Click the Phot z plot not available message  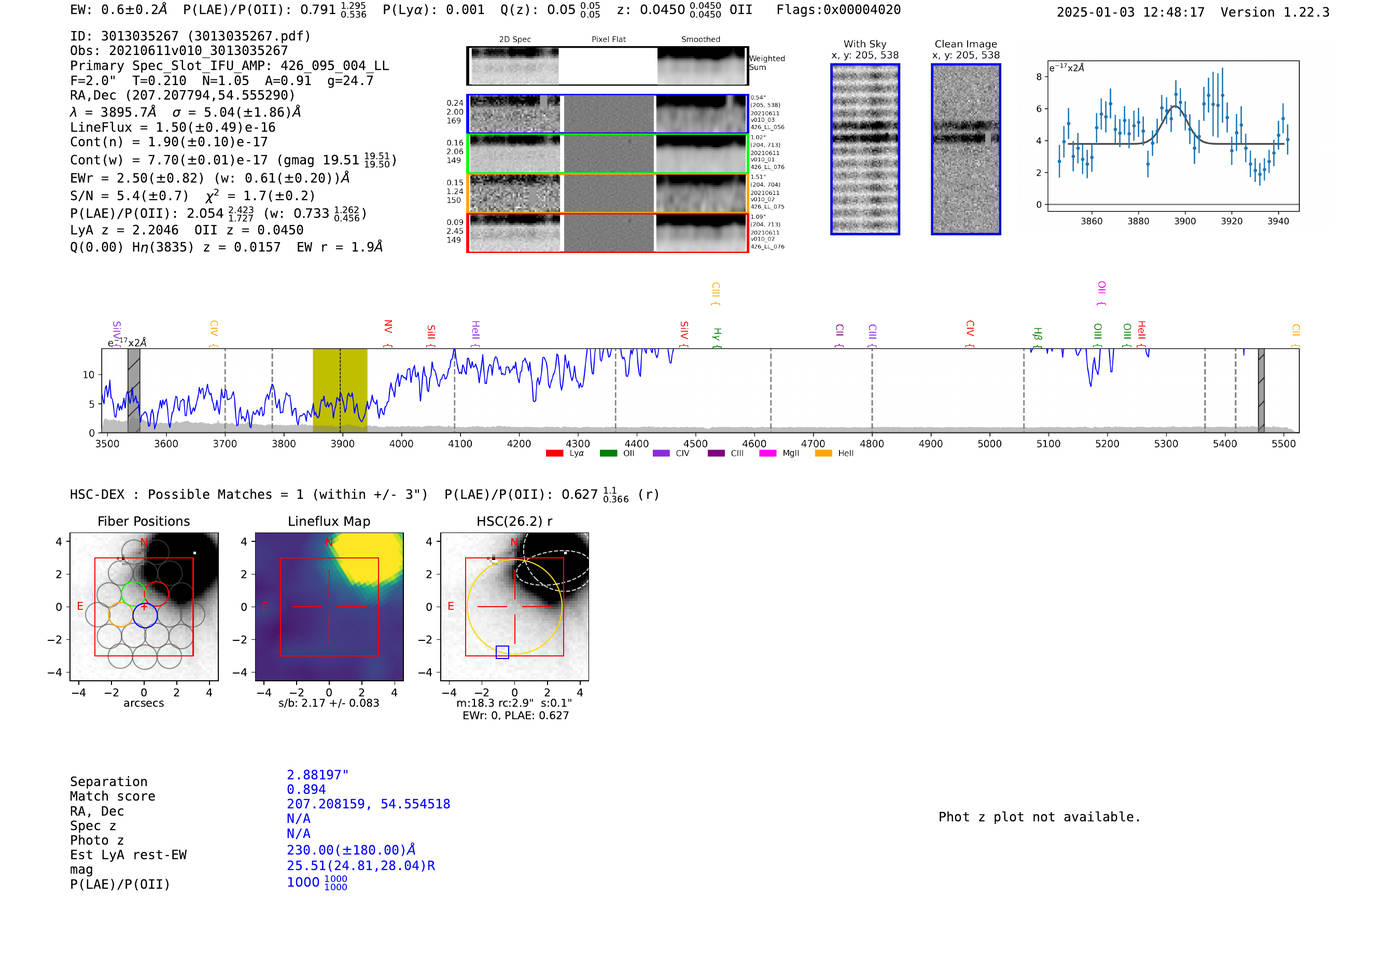click(1039, 817)
